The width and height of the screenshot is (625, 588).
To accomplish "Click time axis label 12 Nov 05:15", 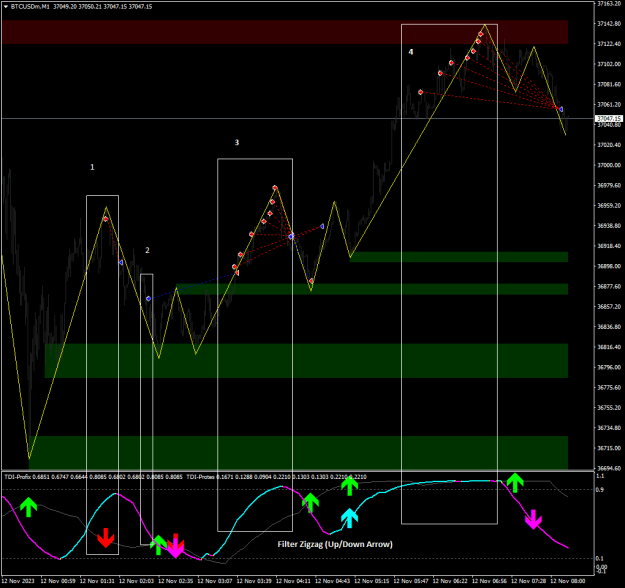I will pos(372,581).
